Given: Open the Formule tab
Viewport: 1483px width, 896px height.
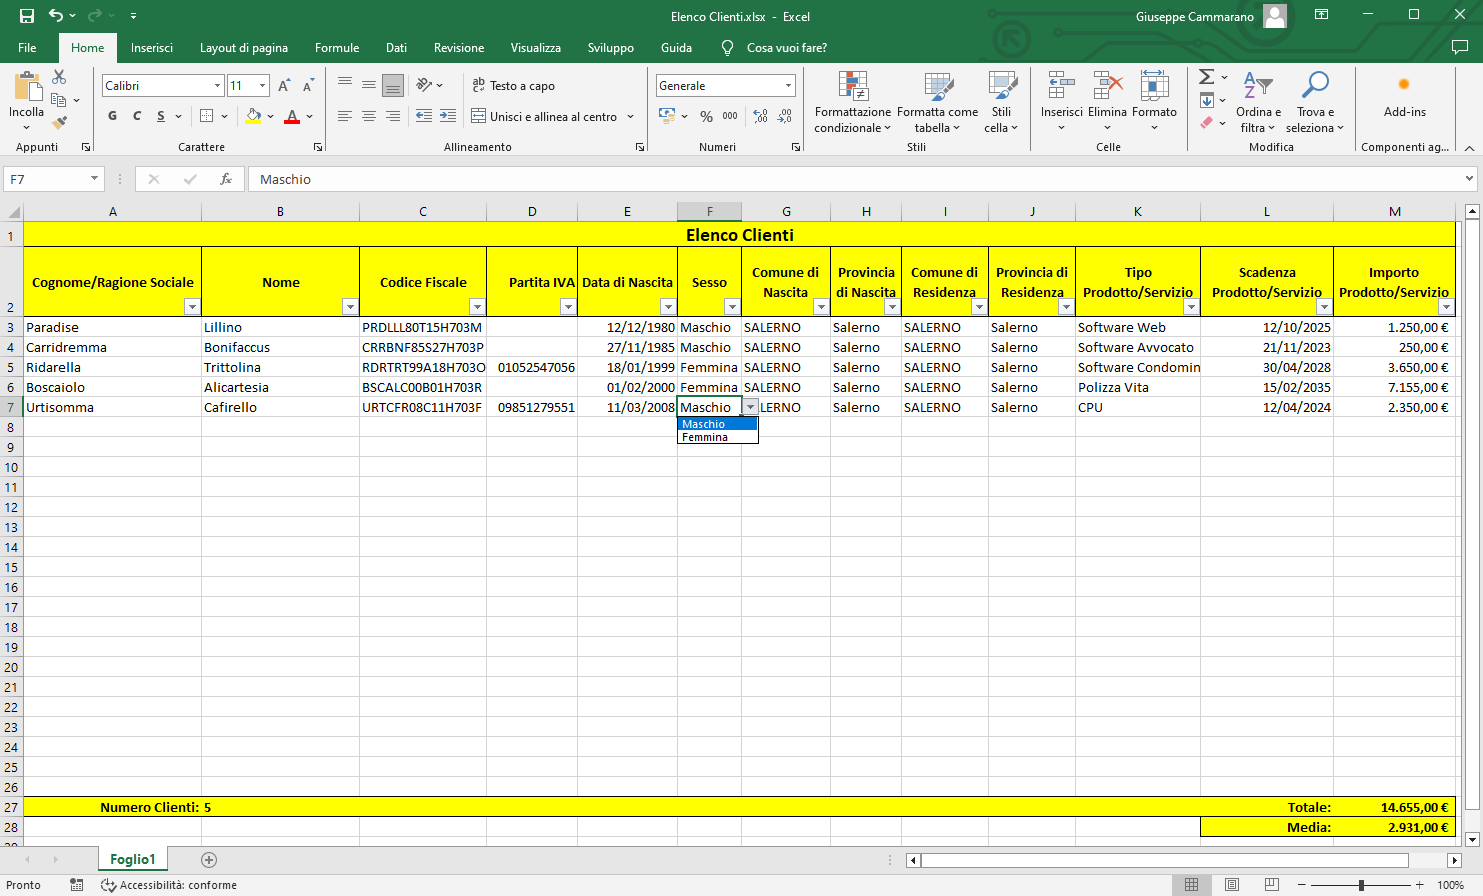Looking at the screenshot, I should point(337,48).
